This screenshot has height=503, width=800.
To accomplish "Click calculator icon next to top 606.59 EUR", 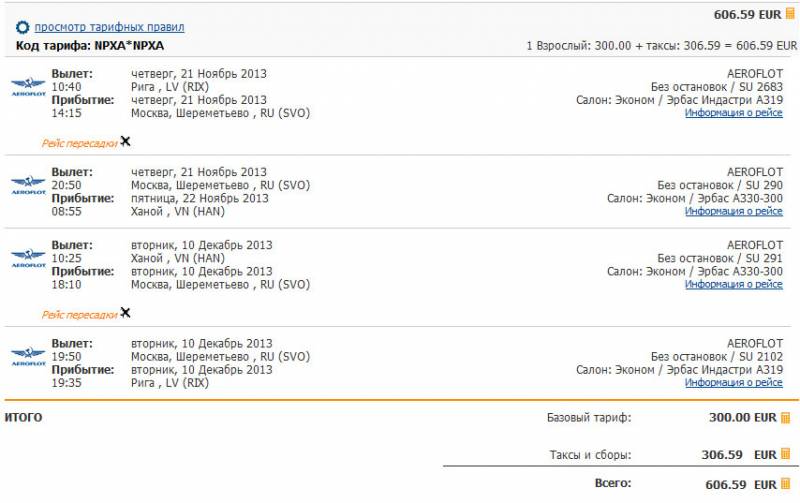I will [790, 14].
